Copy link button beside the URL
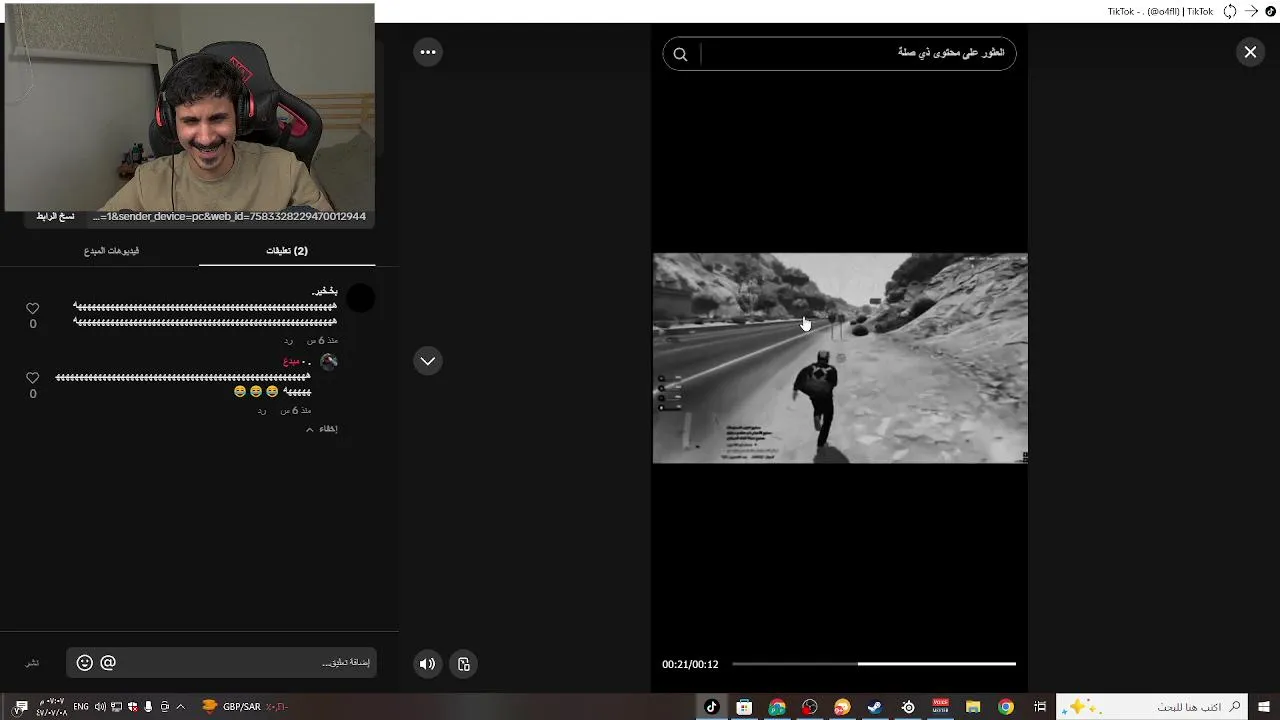1280x720 pixels. (x=55, y=216)
